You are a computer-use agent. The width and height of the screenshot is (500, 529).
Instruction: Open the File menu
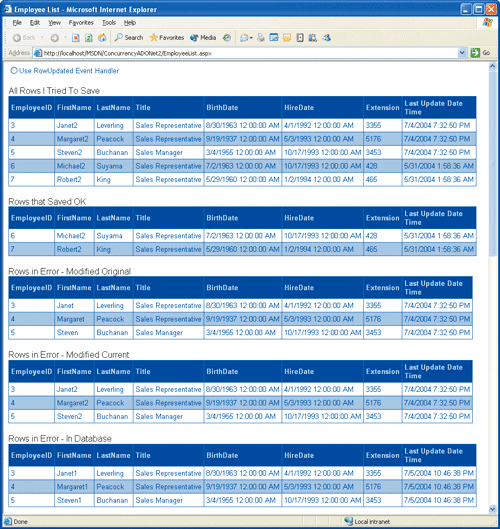17,23
